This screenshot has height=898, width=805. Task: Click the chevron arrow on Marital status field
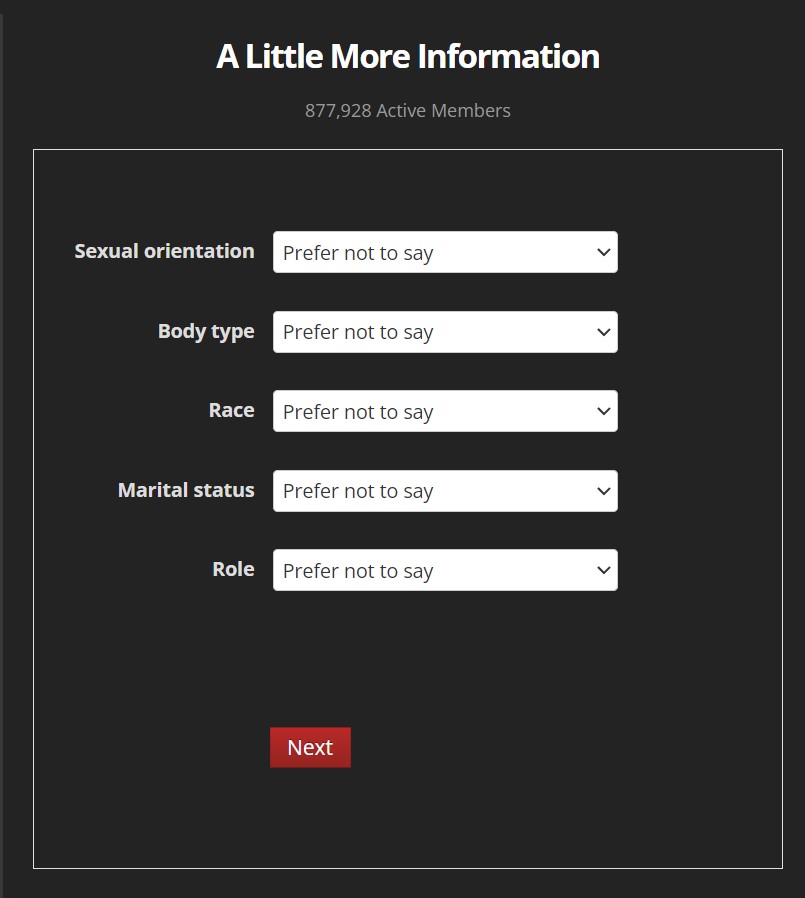click(603, 491)
